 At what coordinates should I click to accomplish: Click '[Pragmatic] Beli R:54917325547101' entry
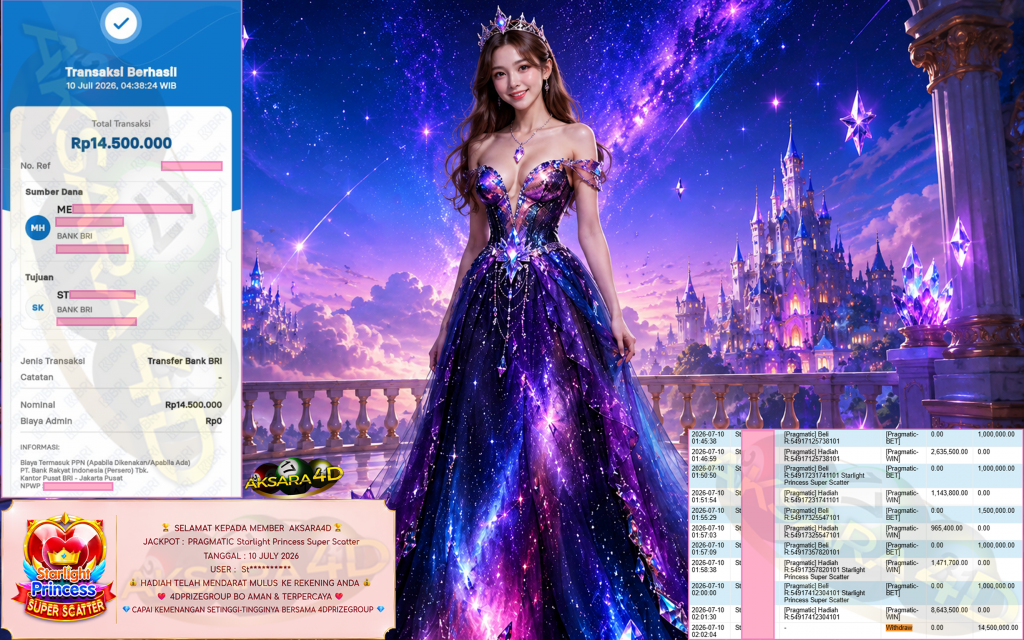coord(812,514)
